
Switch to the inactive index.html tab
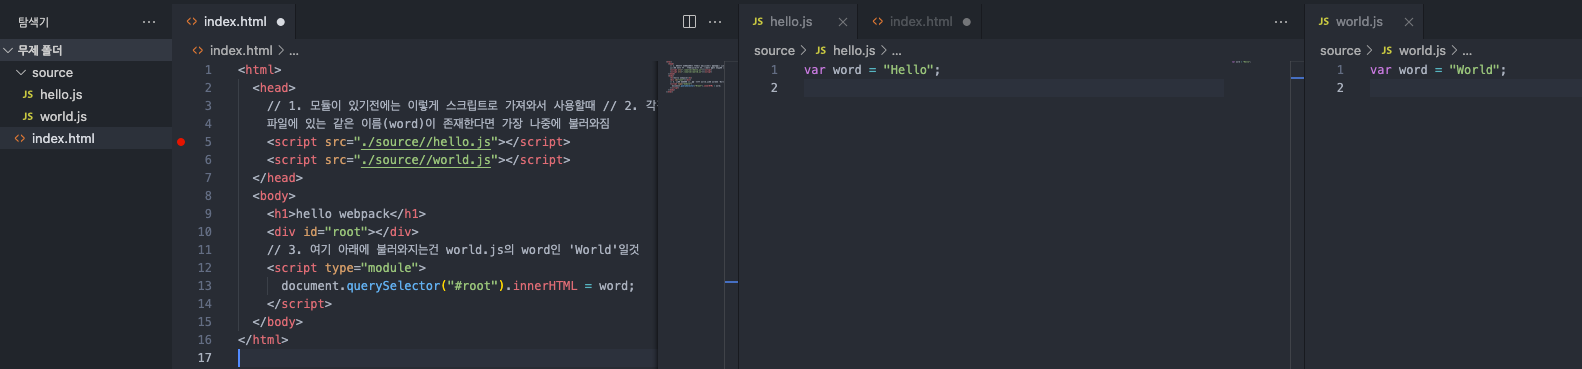(x=920, y=21)
